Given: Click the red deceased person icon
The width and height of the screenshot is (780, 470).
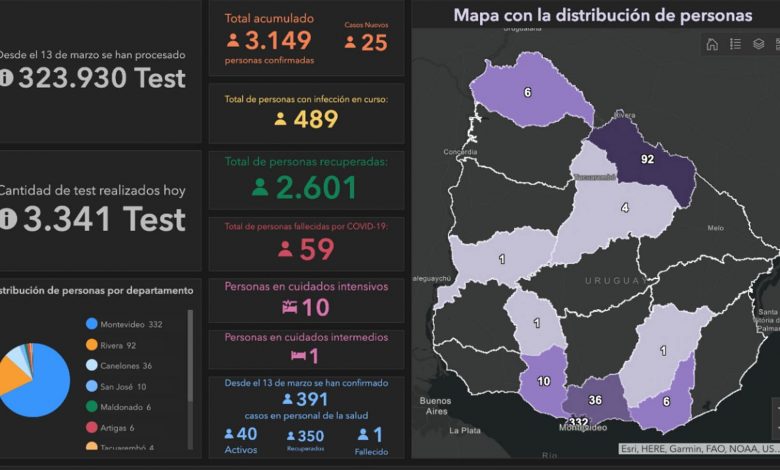Looking at the screenshot, I should click(x=285, y=249).
